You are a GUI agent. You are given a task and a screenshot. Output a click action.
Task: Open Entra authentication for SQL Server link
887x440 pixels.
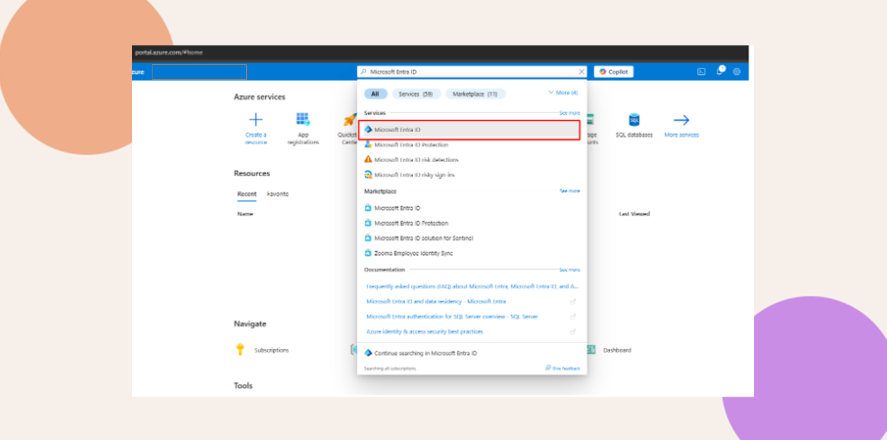click(452, 317)
